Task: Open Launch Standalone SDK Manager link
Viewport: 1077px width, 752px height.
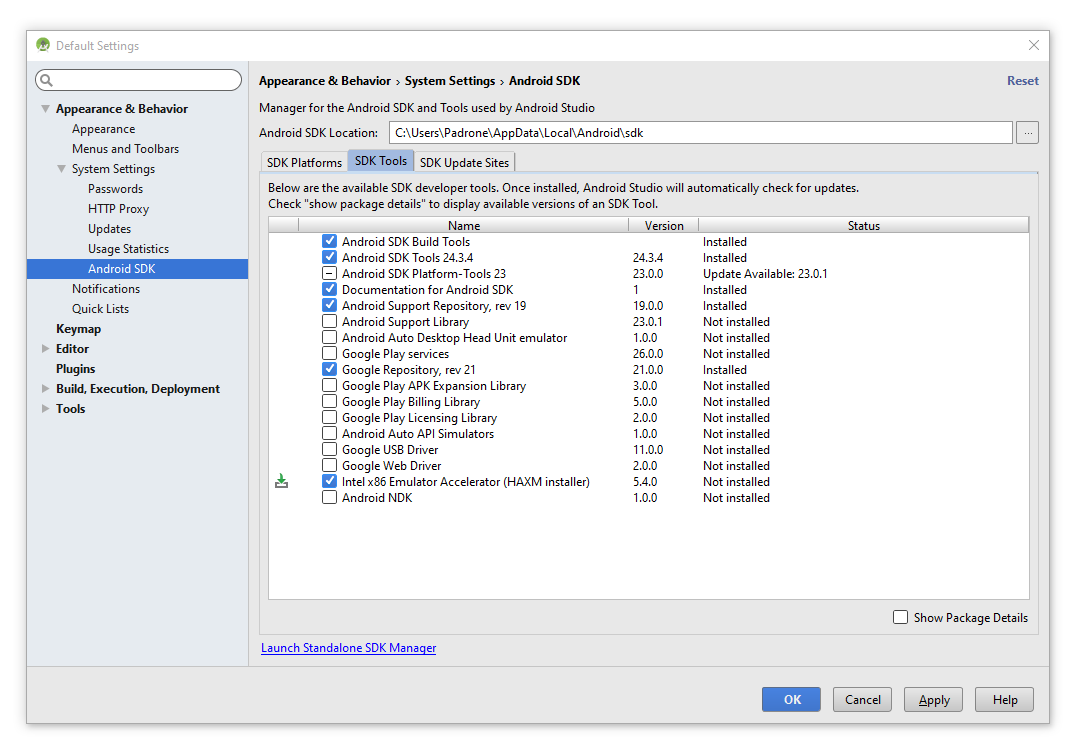Action: pos(348,648)
